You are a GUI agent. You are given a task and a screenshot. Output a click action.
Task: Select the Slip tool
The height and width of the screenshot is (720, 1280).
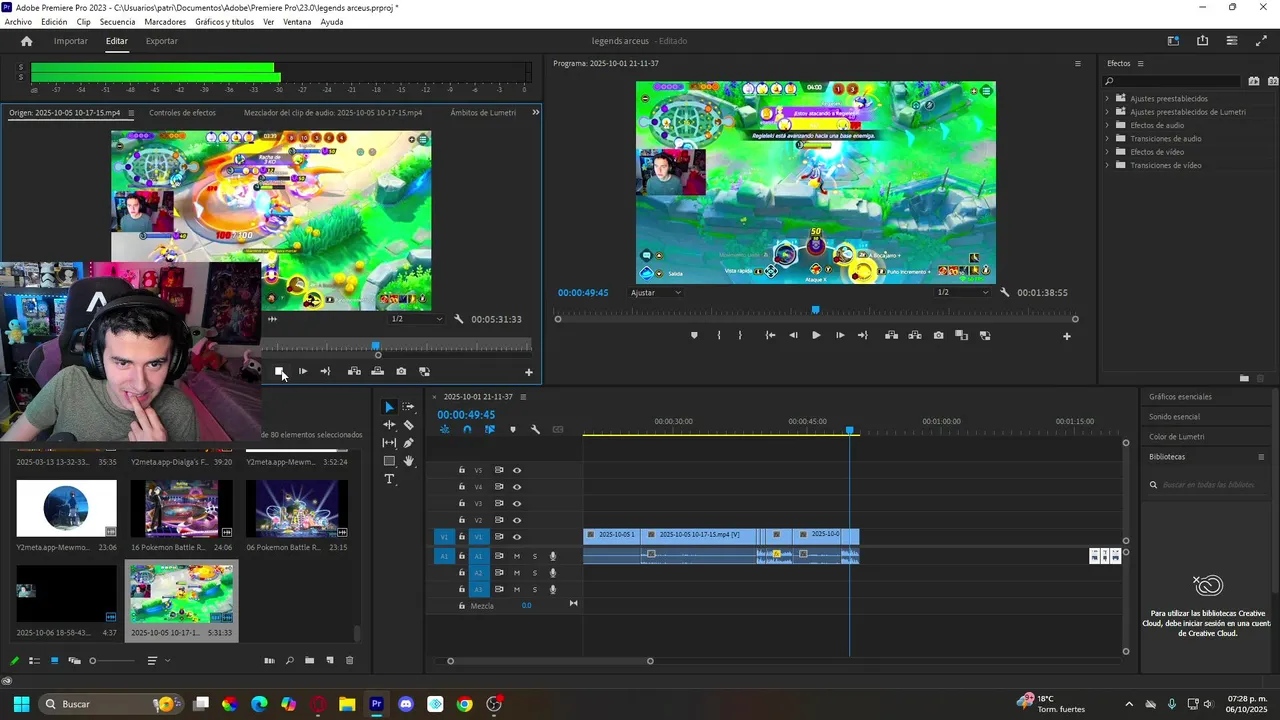(389, 443)
